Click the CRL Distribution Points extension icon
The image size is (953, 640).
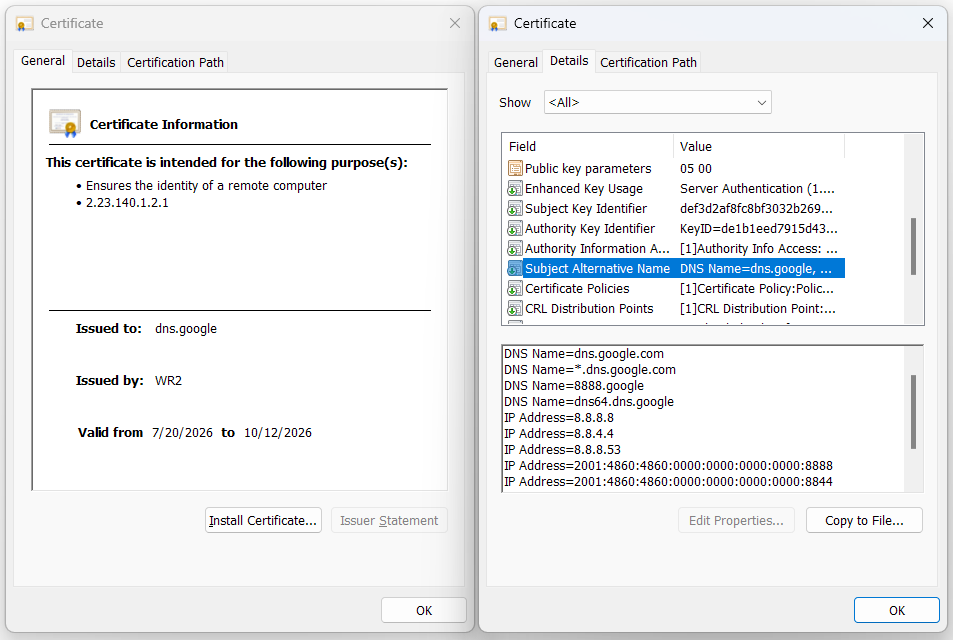pyautogui.click(x=515, y=309)
